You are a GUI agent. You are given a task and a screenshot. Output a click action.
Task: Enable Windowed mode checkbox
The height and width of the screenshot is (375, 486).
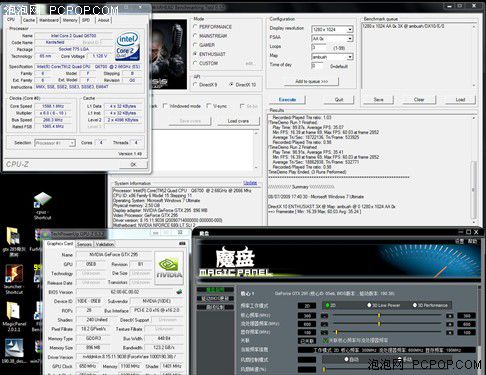165,106
